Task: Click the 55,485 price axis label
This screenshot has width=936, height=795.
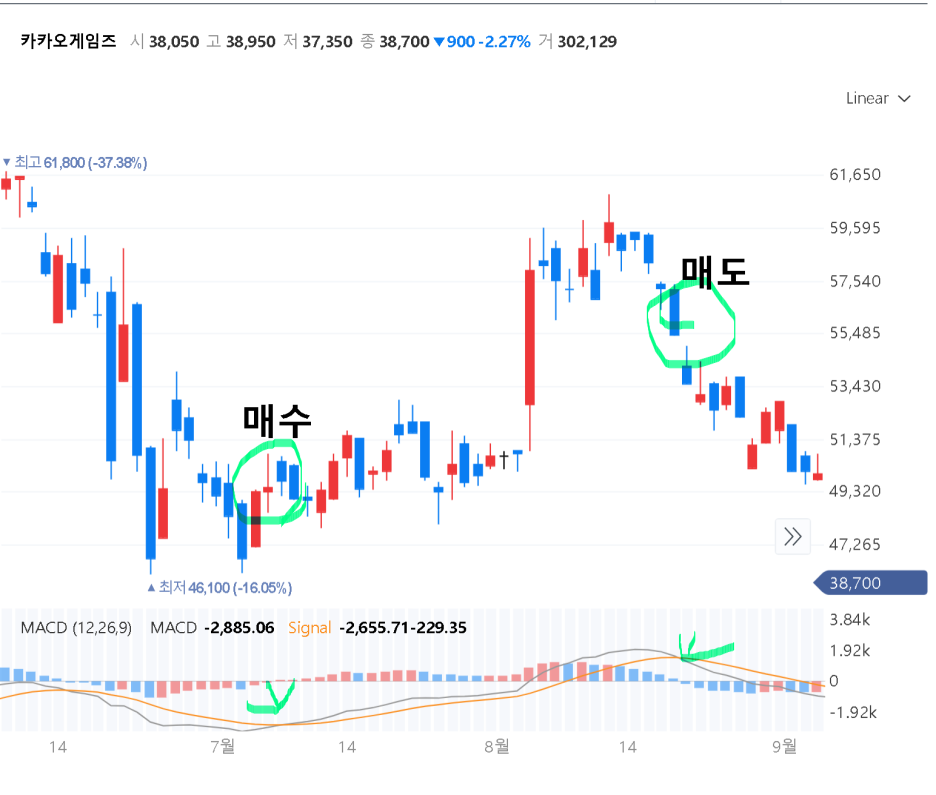Action: point(855,333)
